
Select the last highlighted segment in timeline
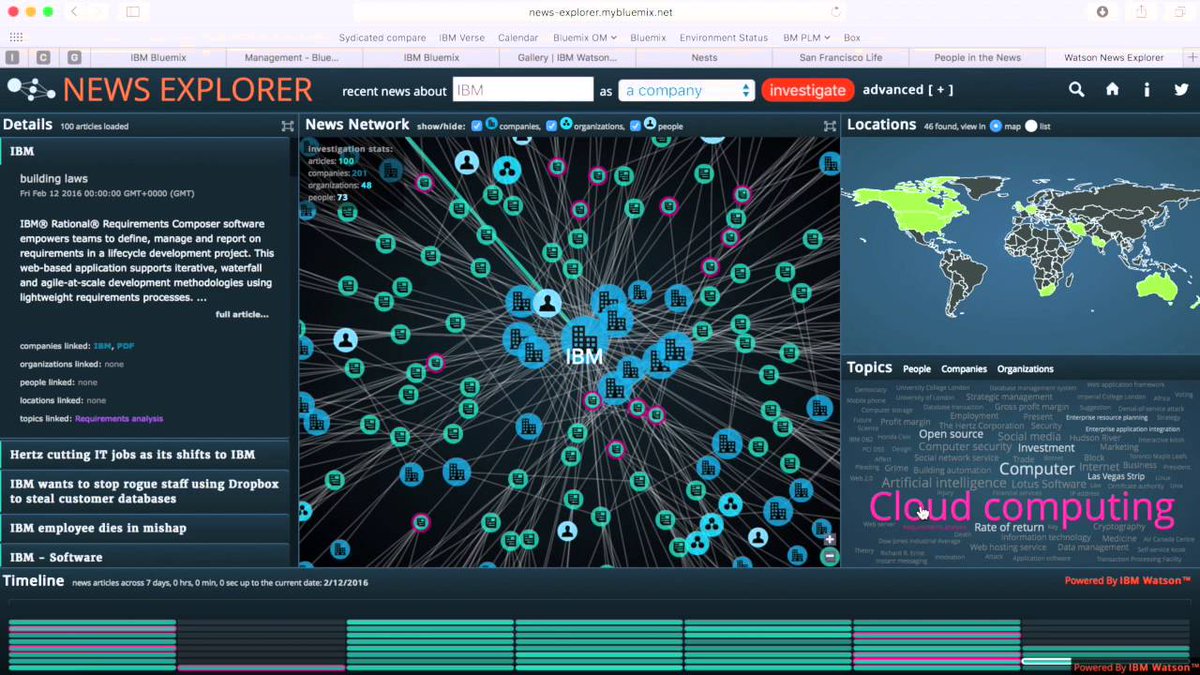(x=1046, y=661)
